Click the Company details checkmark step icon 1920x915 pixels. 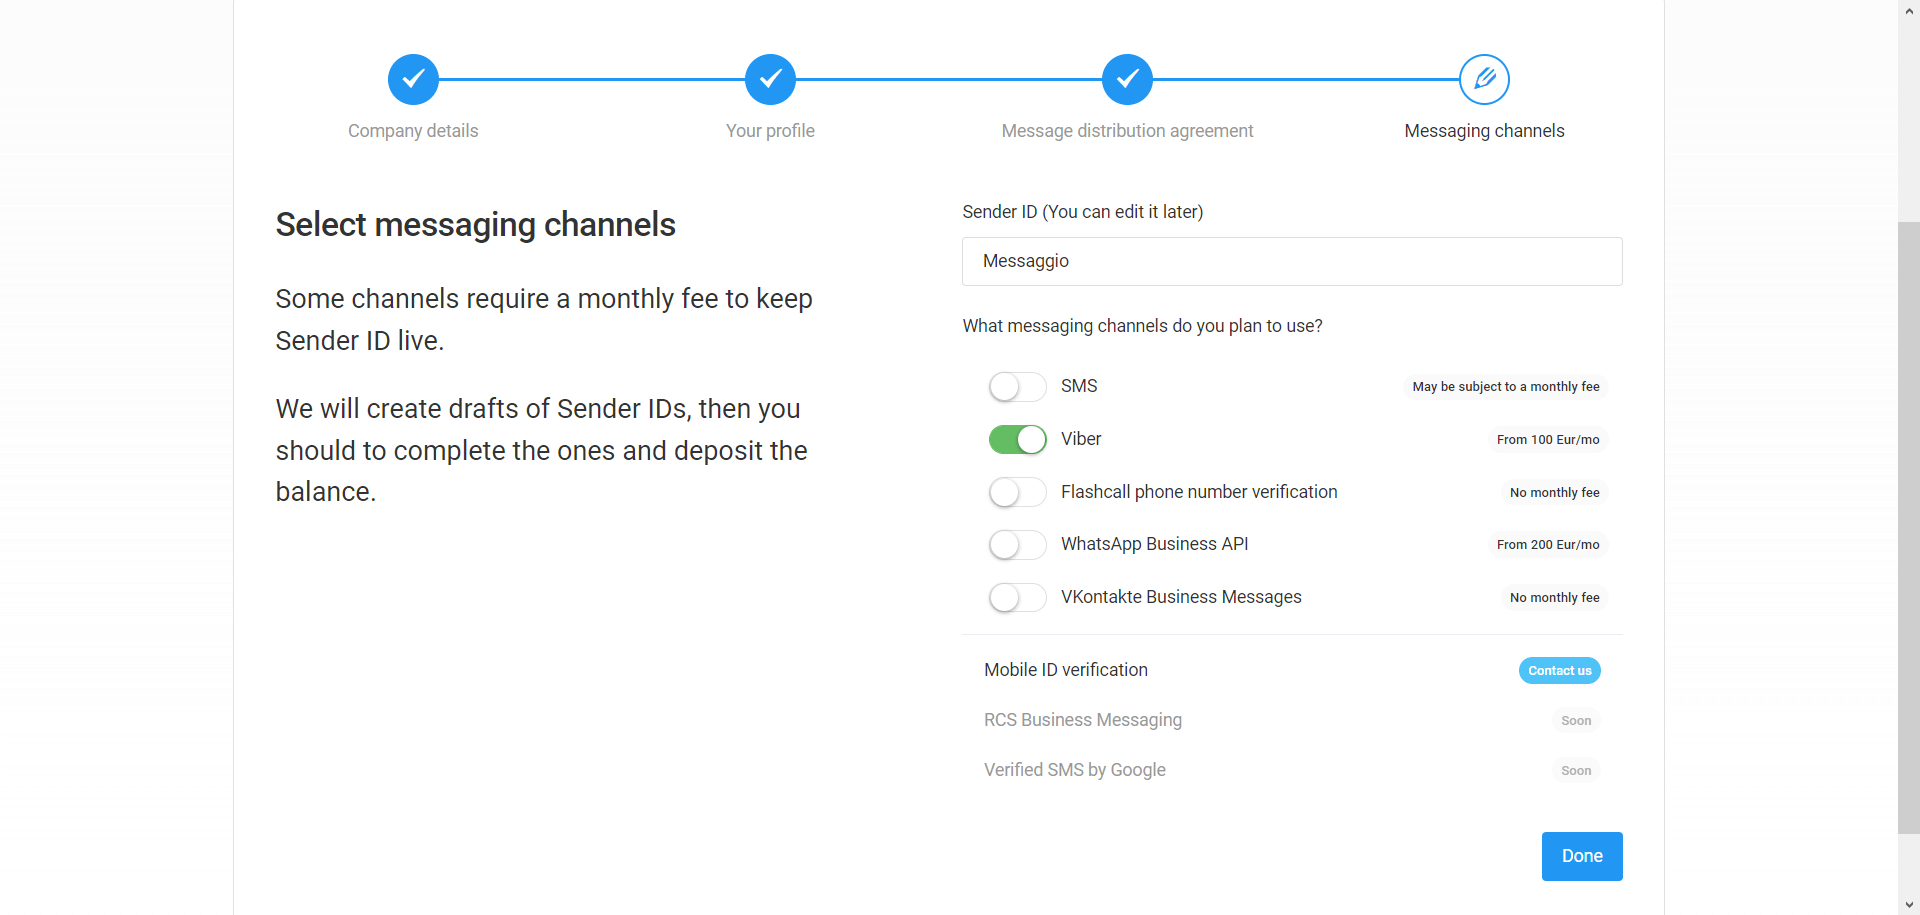click(413, 79)
